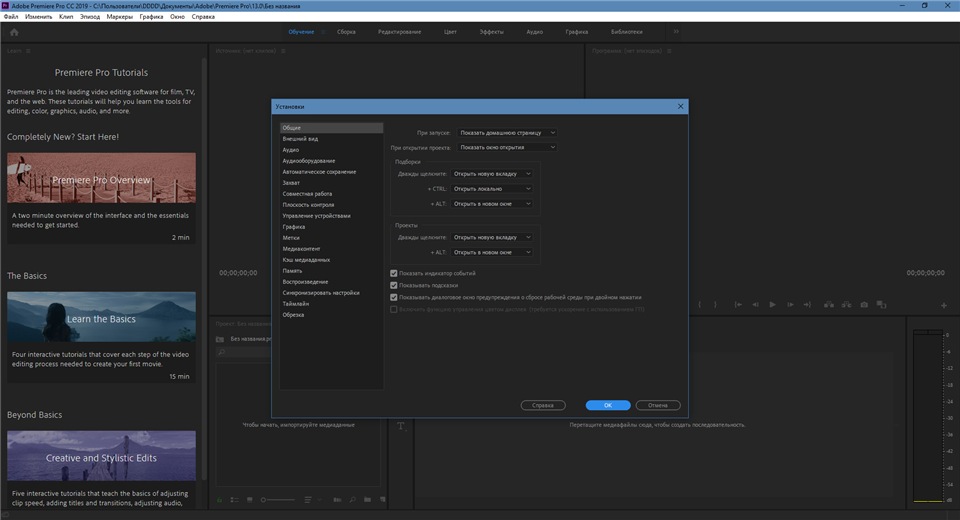Go to In point in Program monitor
This screenshot has width=960, height=520.
point(738,304)
